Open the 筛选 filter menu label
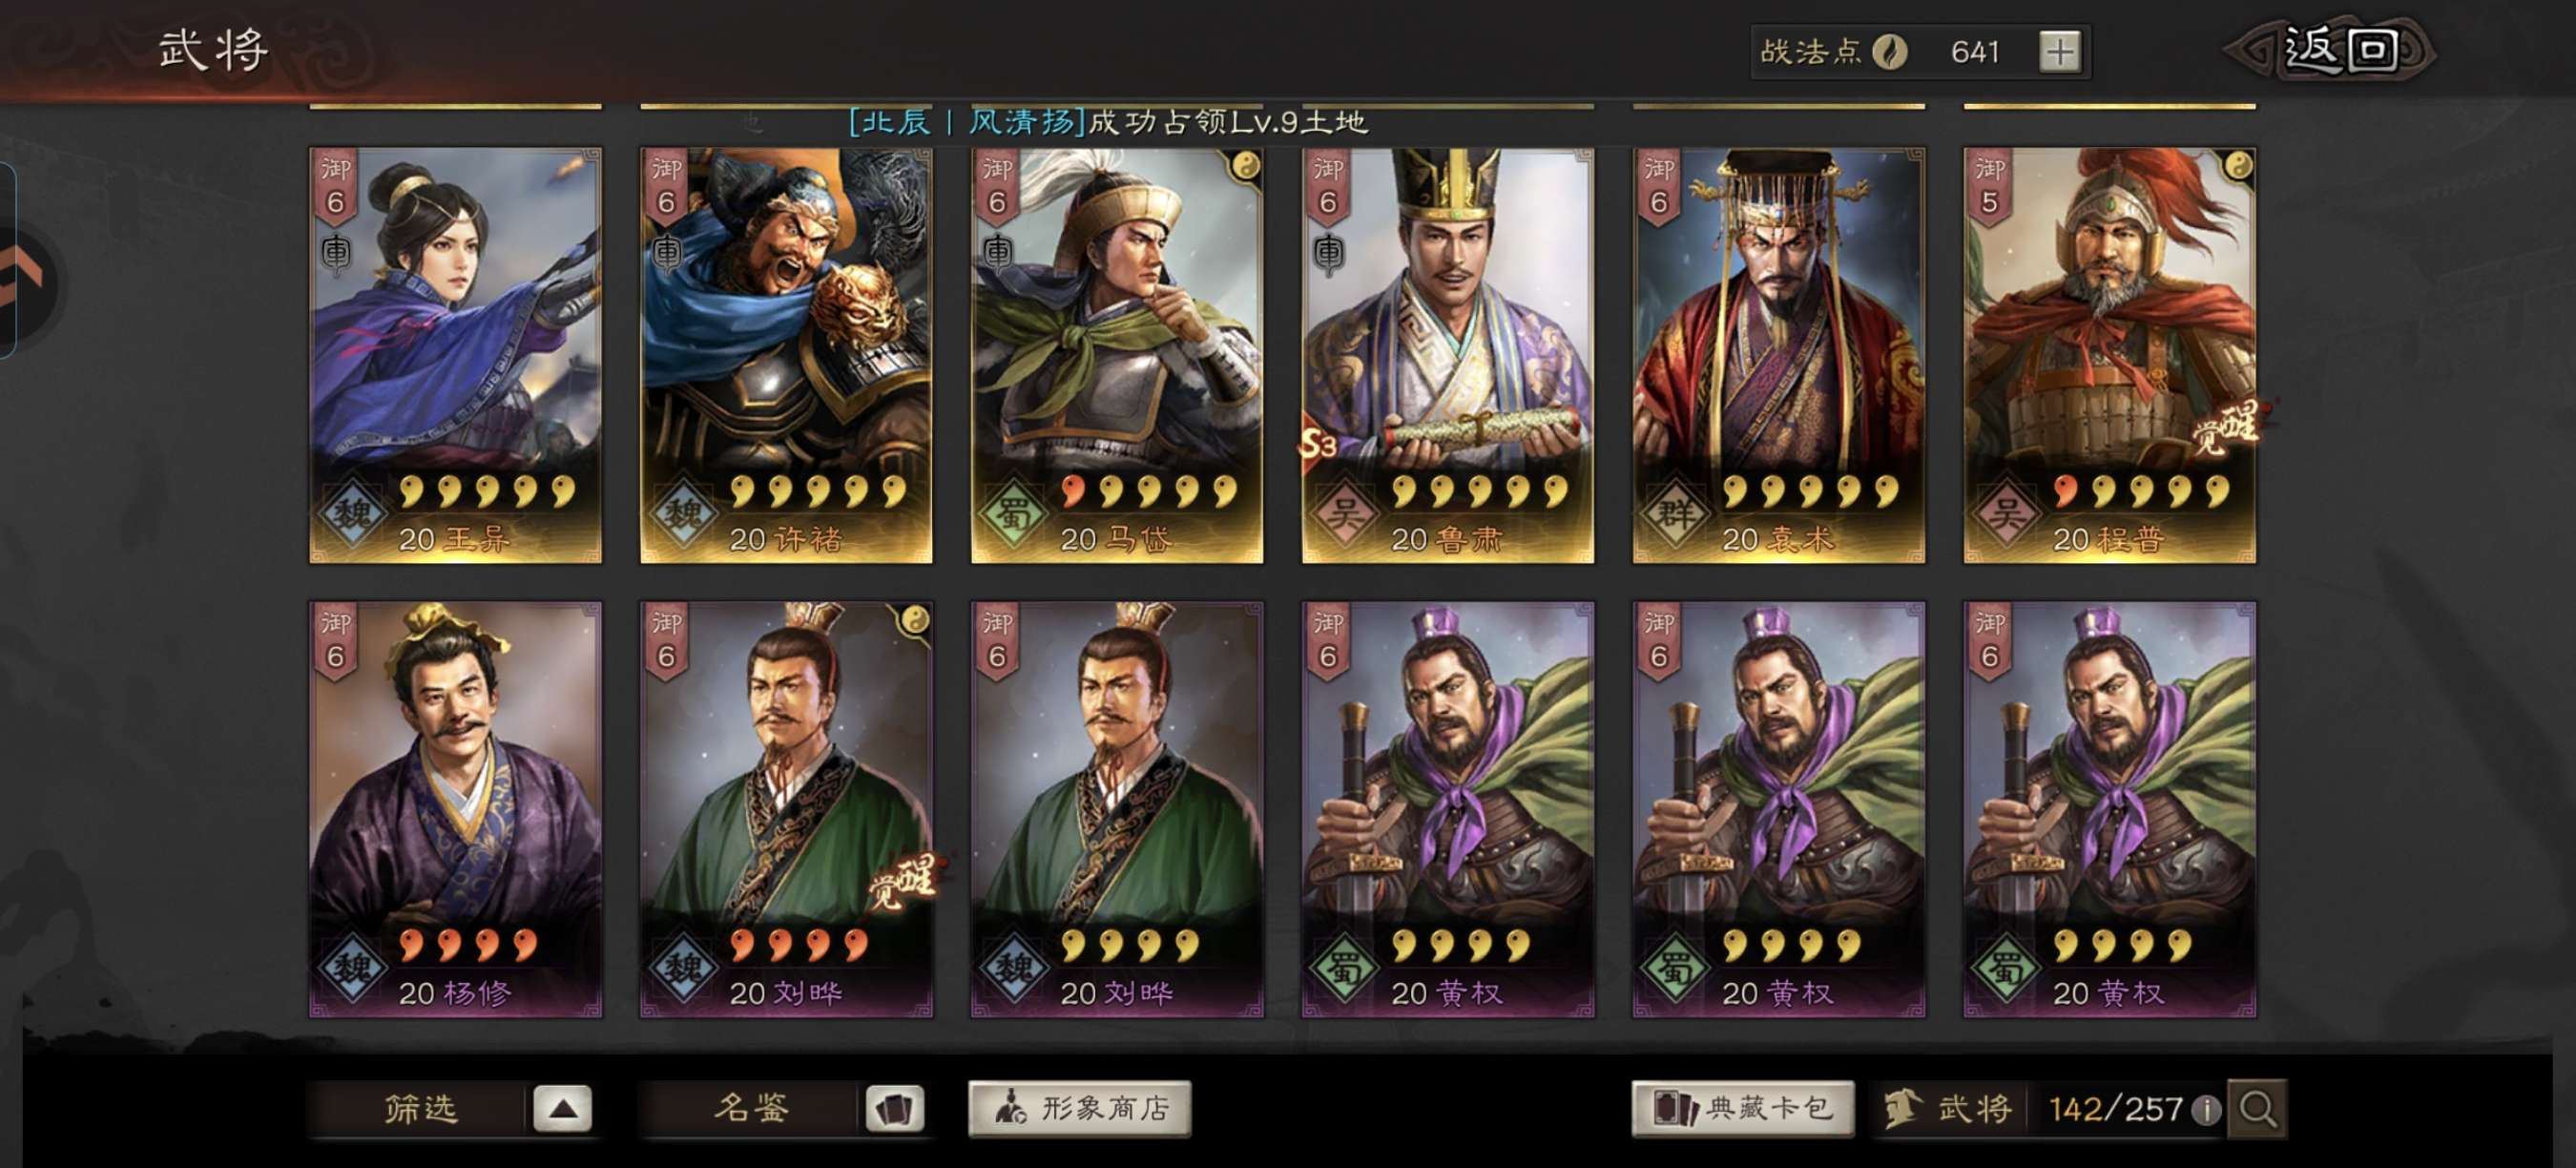This screenshot has height=1168, width=2576. point(420,1109)
